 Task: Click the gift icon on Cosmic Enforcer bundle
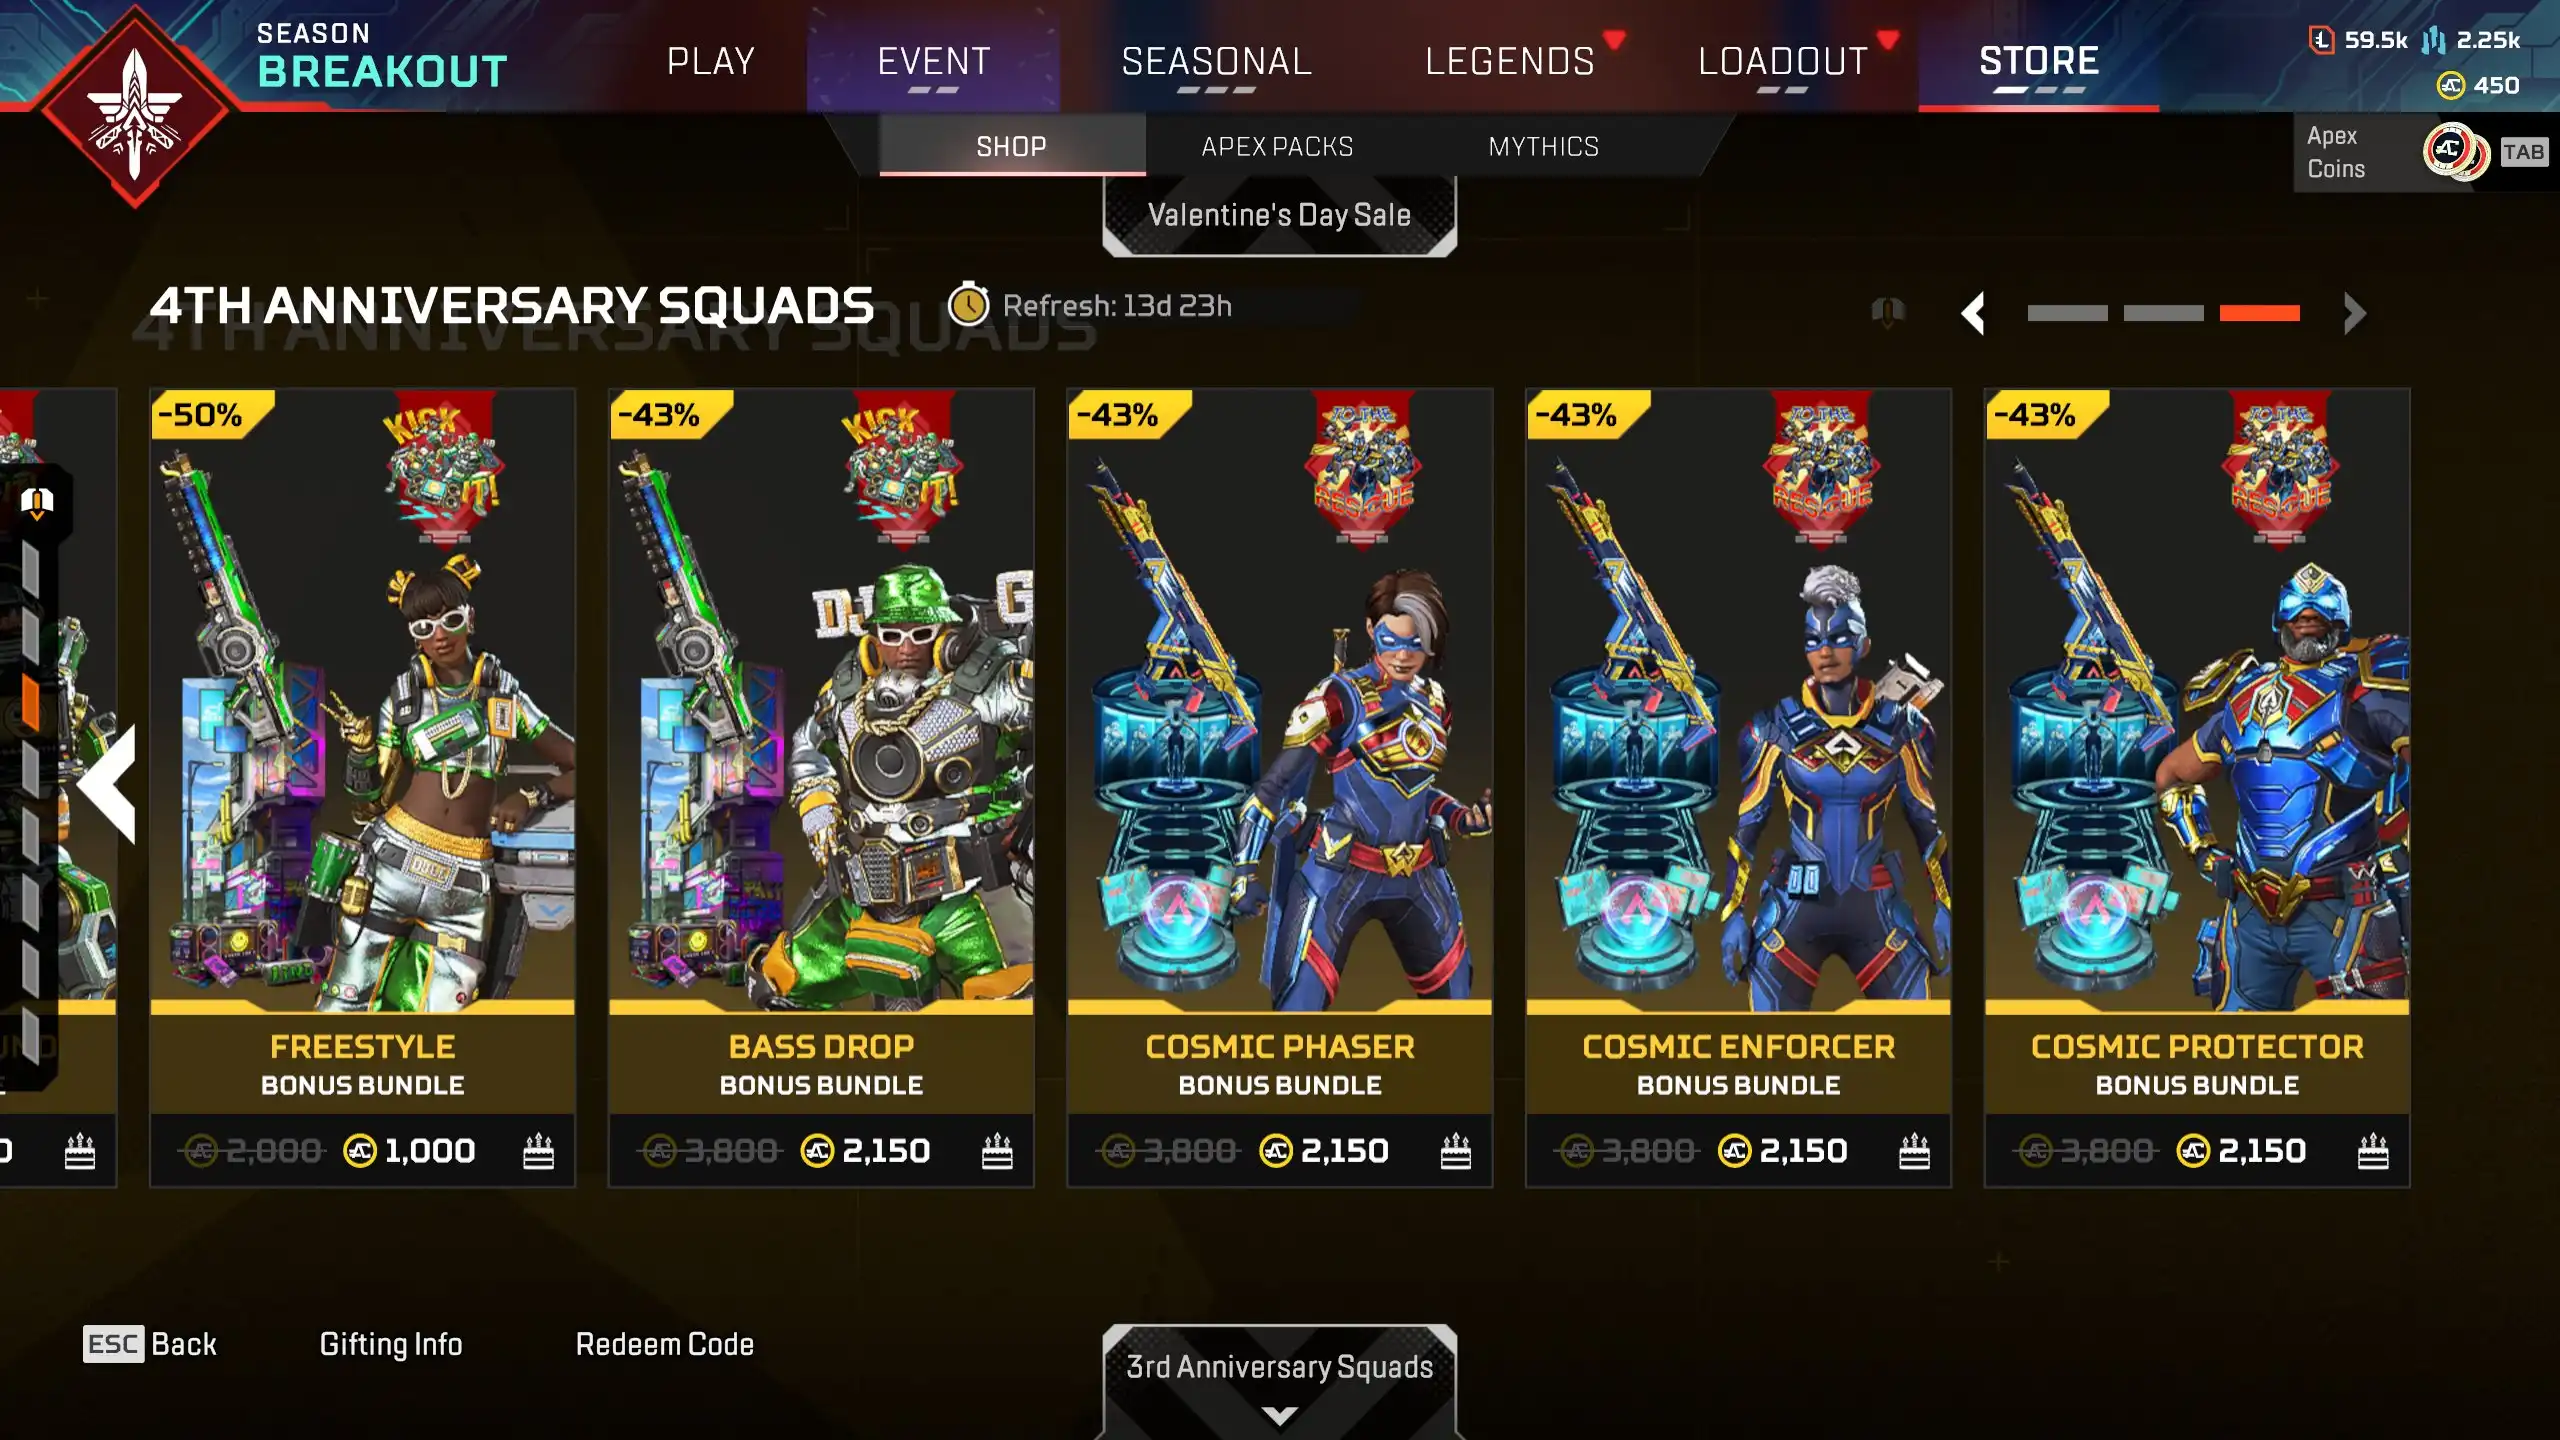pyautogui.click(x=1914, y=1151)
